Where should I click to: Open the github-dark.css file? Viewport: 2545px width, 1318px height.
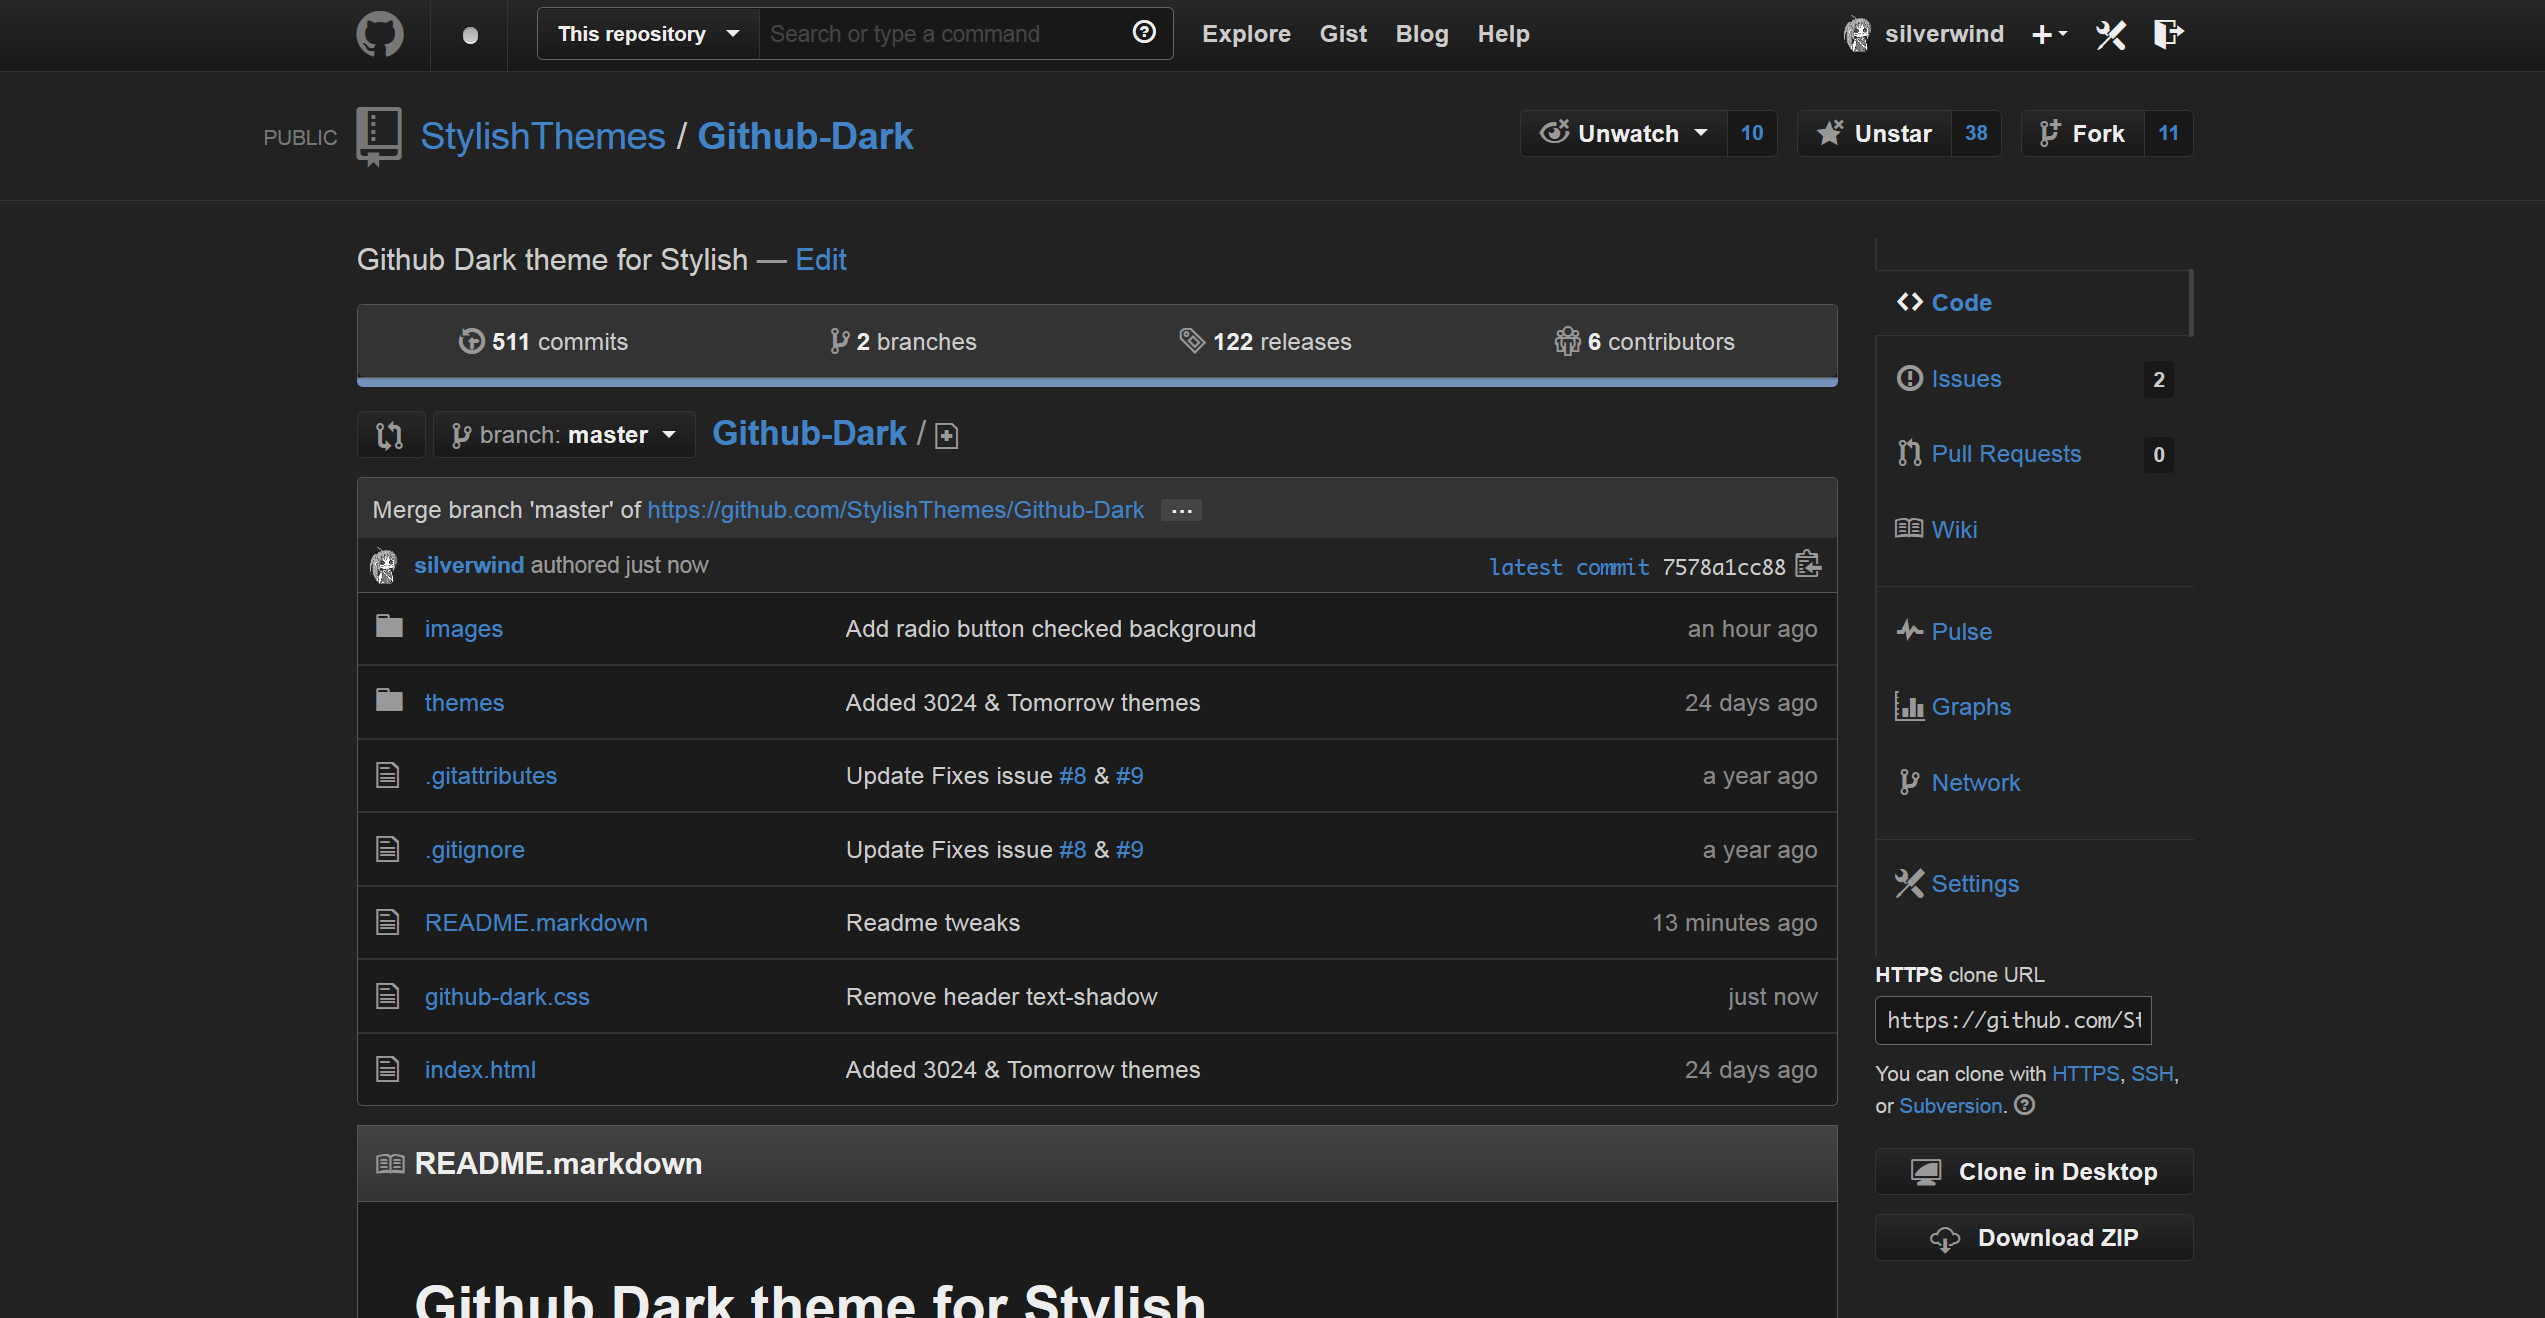click(507, 997)
